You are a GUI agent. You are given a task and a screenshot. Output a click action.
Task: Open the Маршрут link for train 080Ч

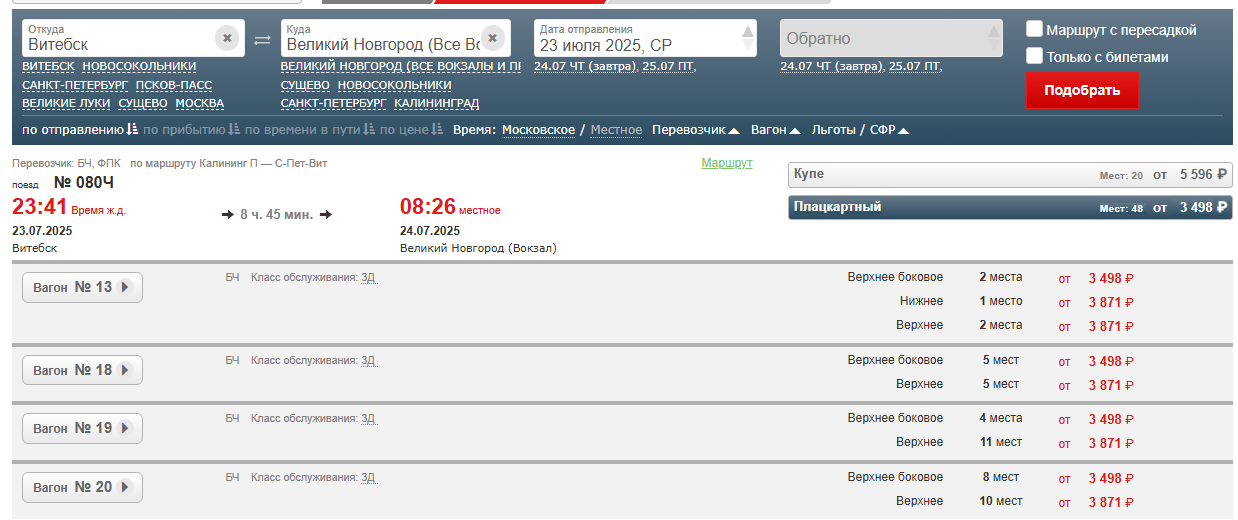[726, 163]
